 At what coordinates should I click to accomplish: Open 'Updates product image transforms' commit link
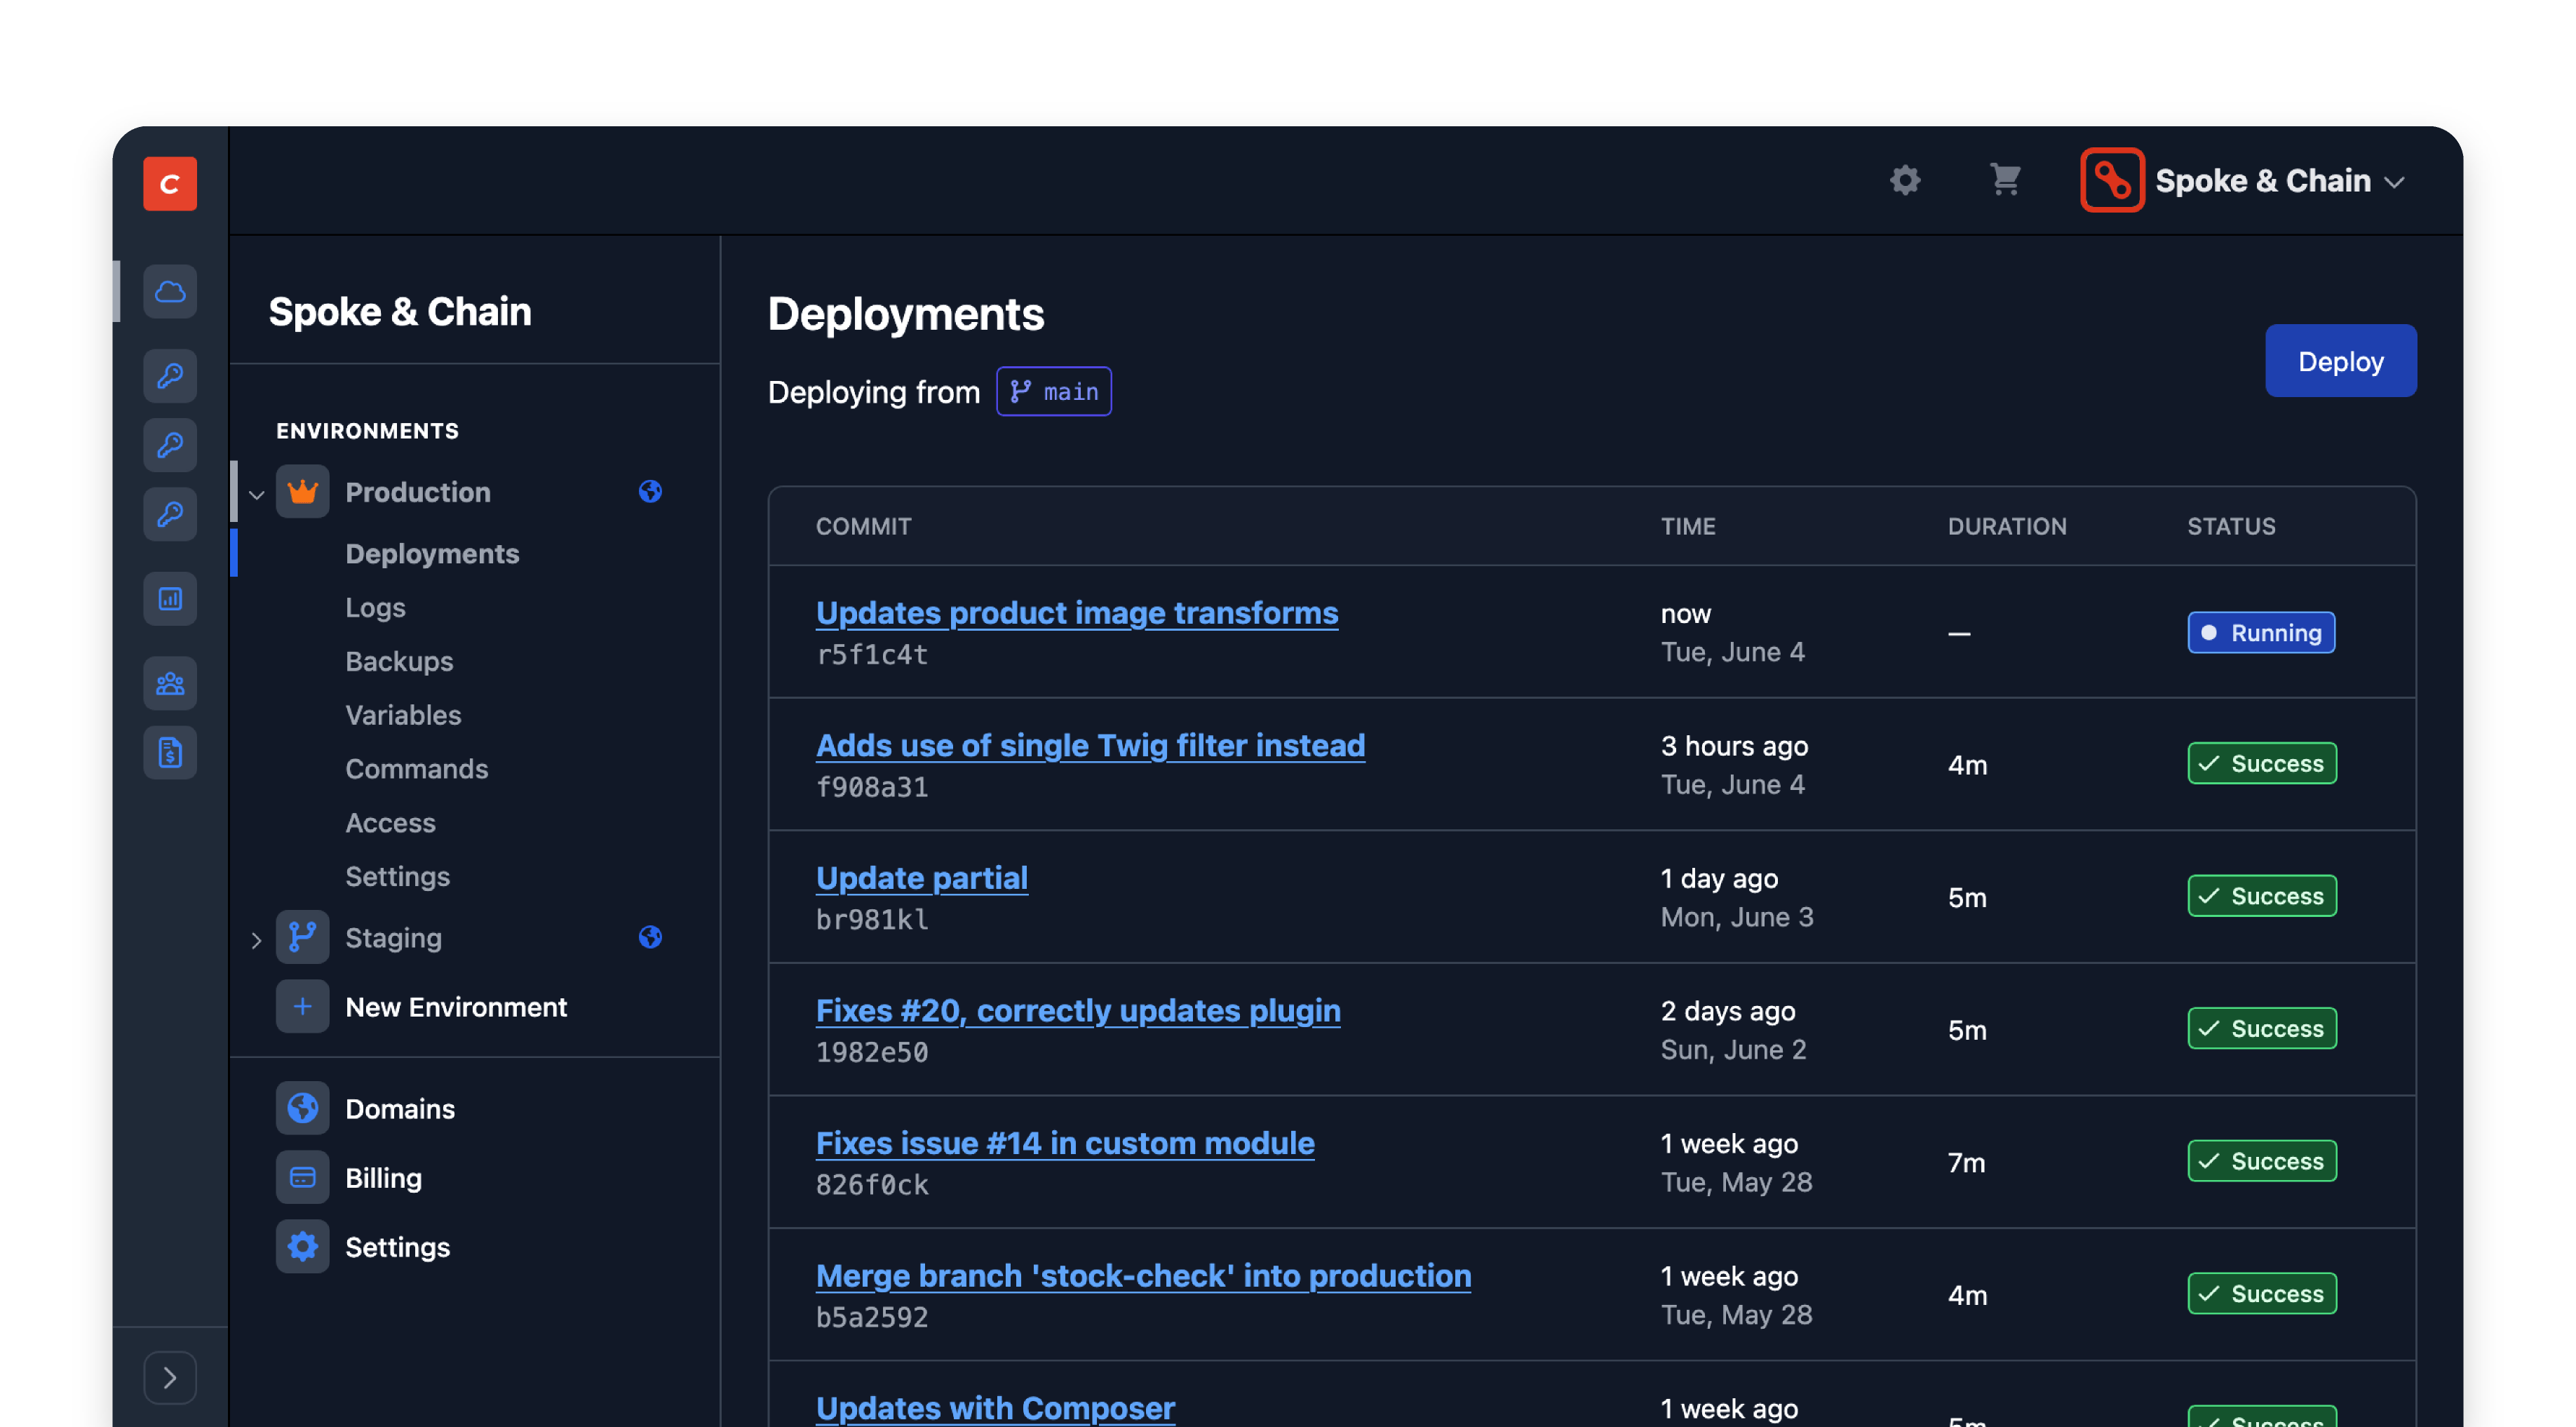click(1076, 613)
